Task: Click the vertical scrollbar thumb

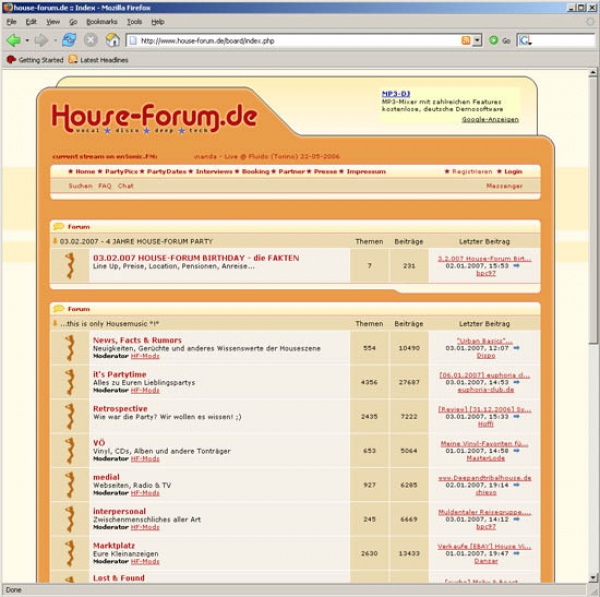Action: pyautogui.click(x=593, y=210)
